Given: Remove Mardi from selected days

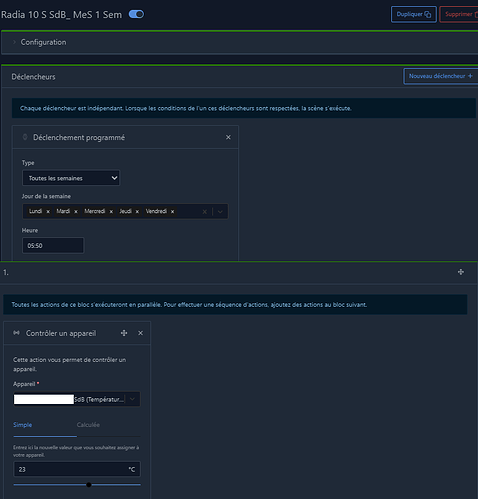Looking at the screenshot, I should 76,212.
